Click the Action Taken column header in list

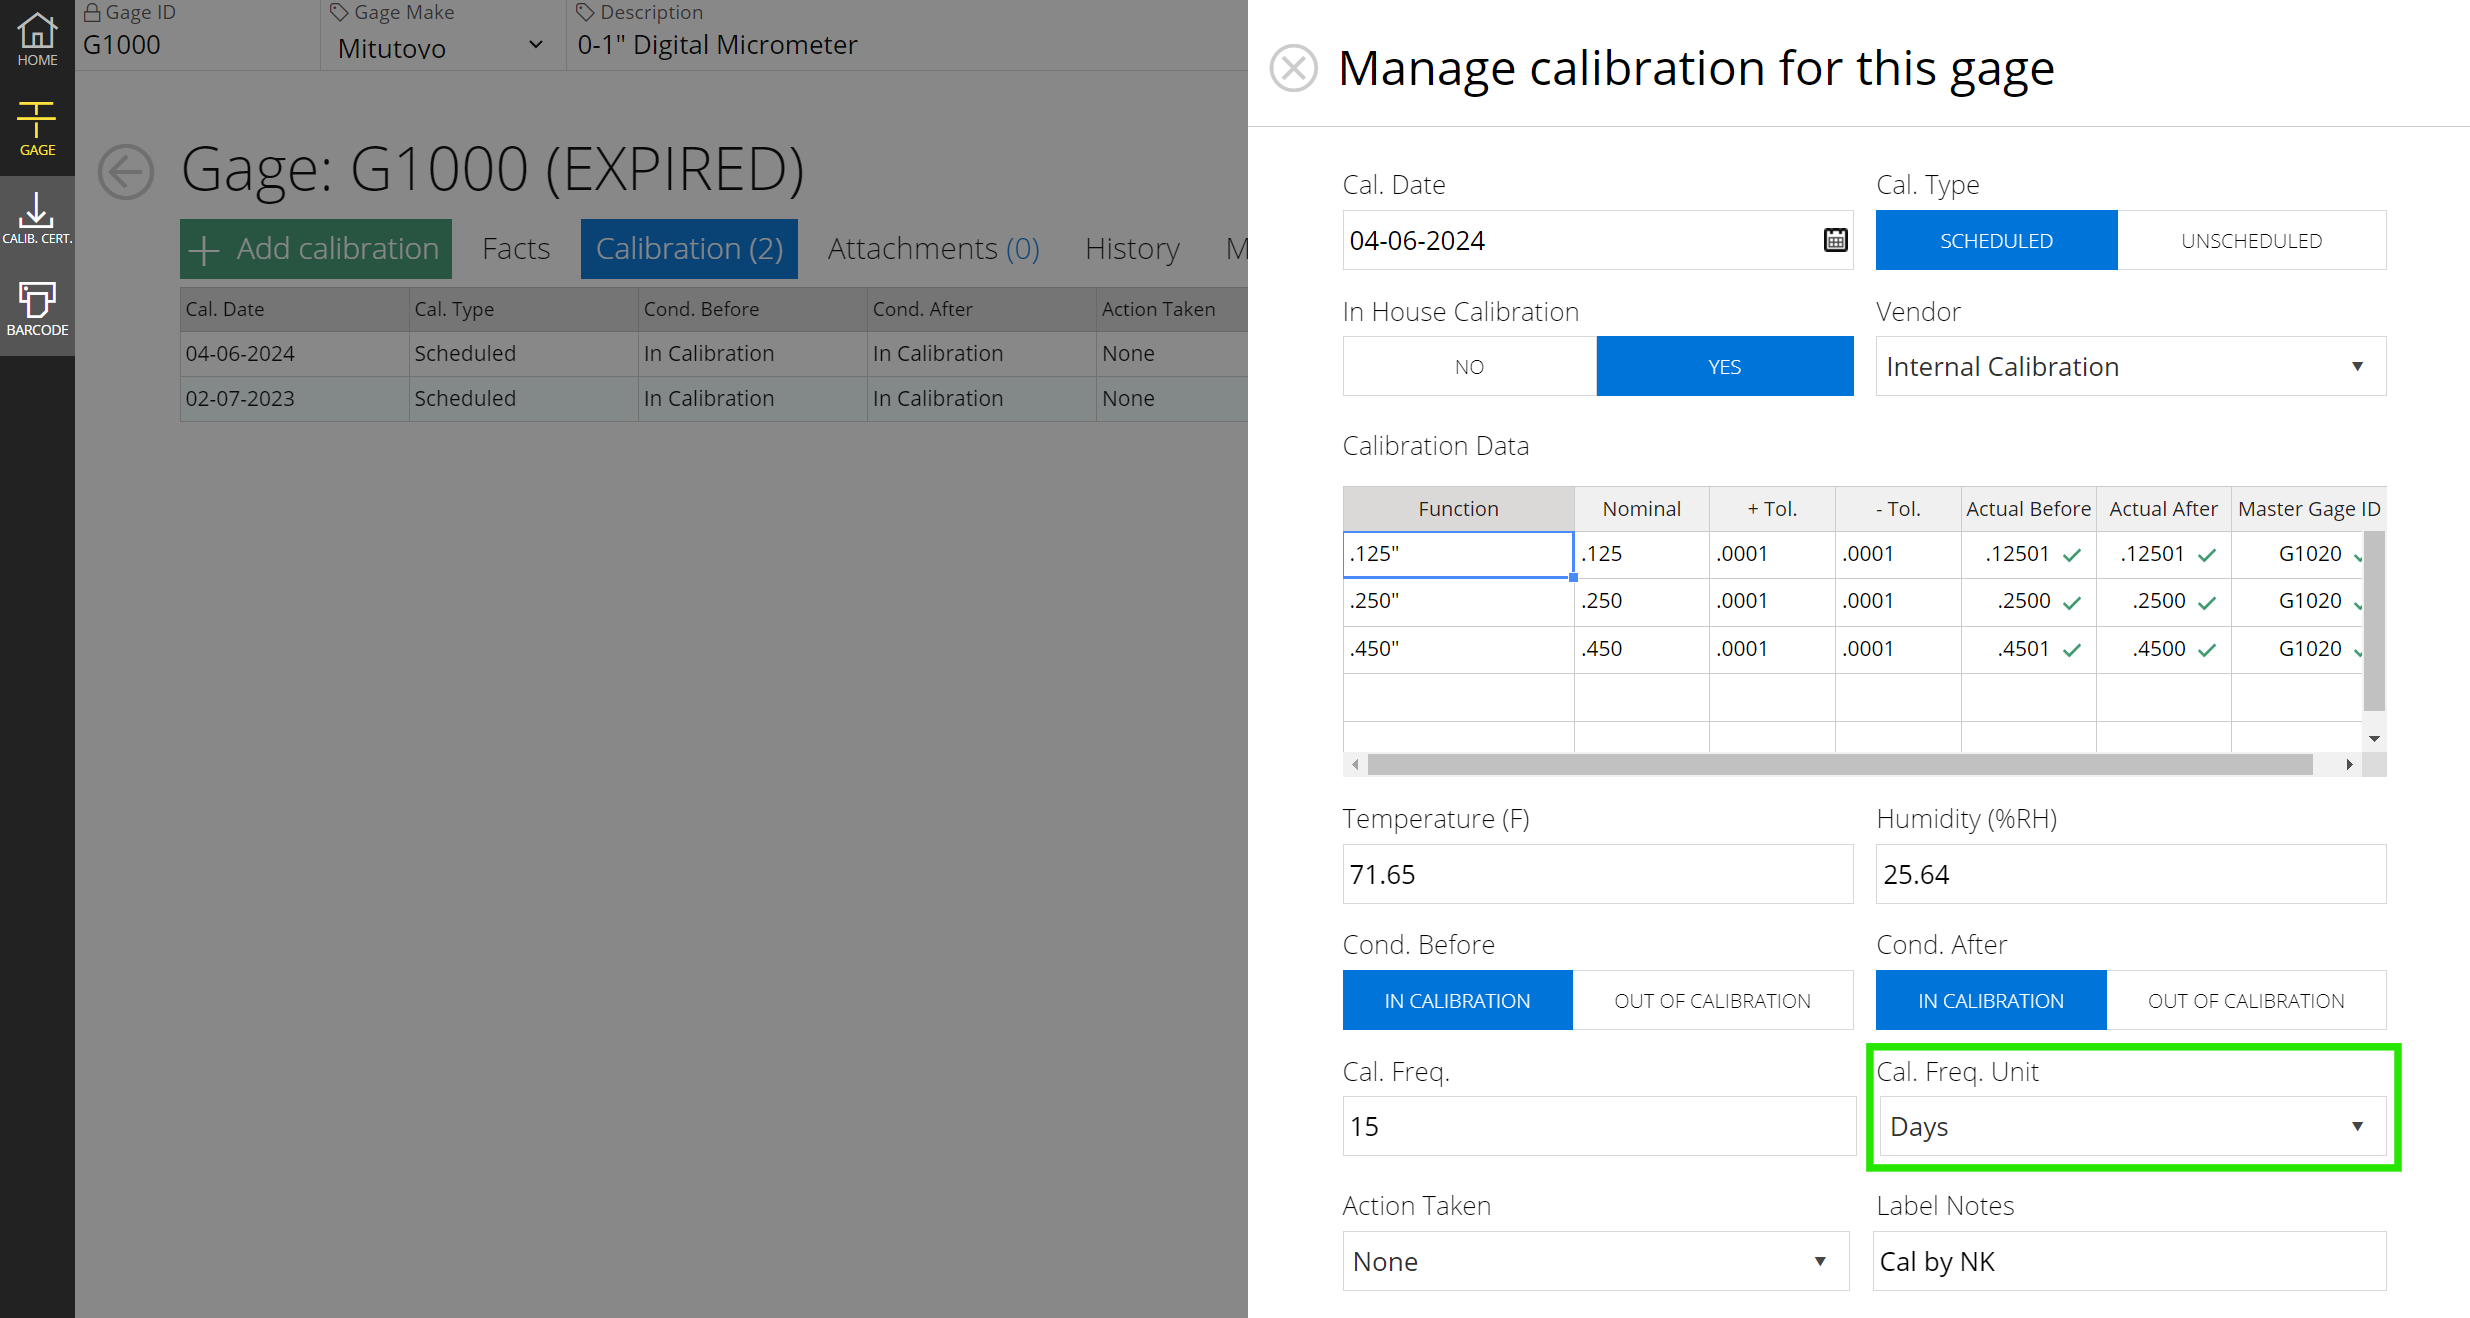[1172, 310]
